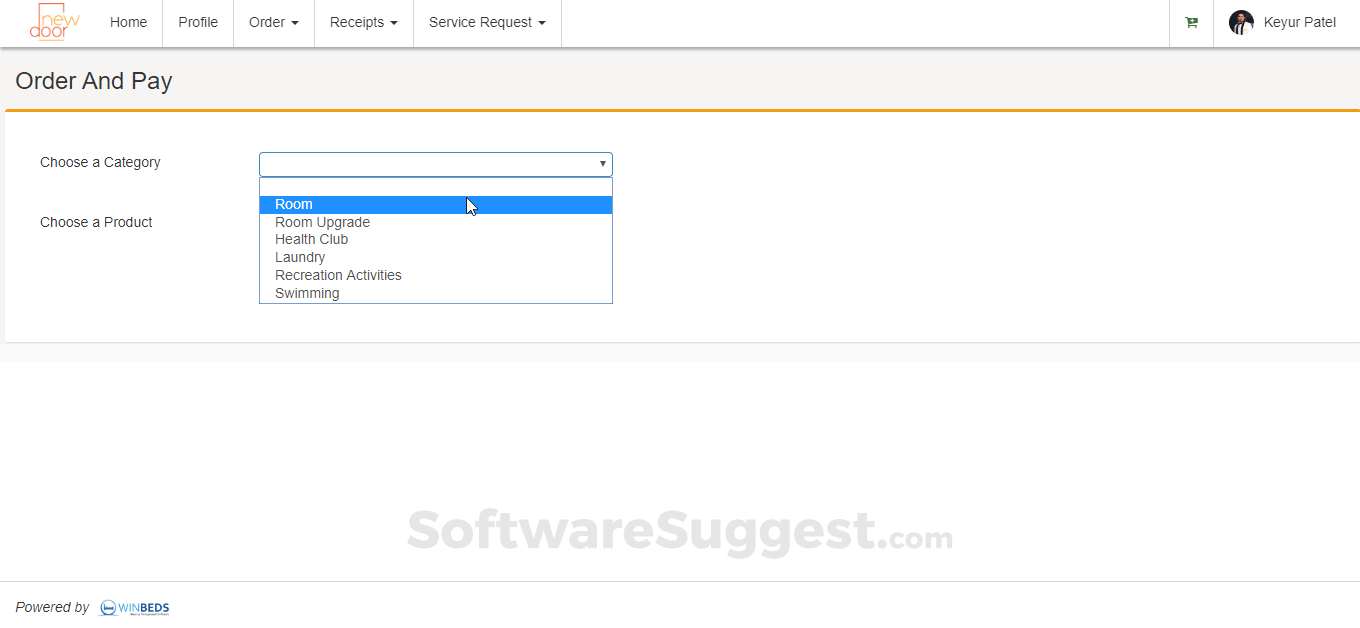
Task: Navigate to the Home tab
Action: [x=128, y=22]
